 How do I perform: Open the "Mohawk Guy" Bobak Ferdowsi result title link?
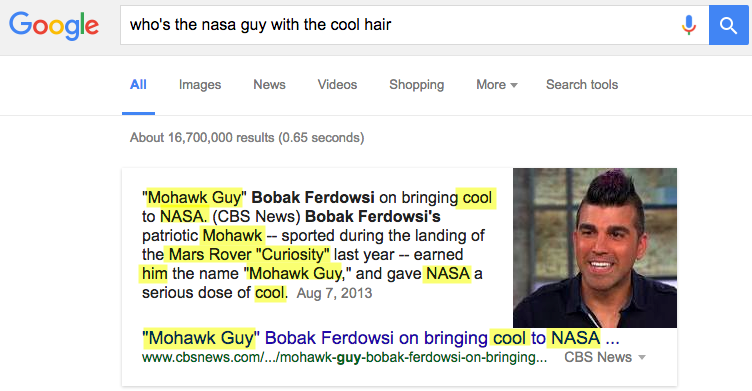381,338
